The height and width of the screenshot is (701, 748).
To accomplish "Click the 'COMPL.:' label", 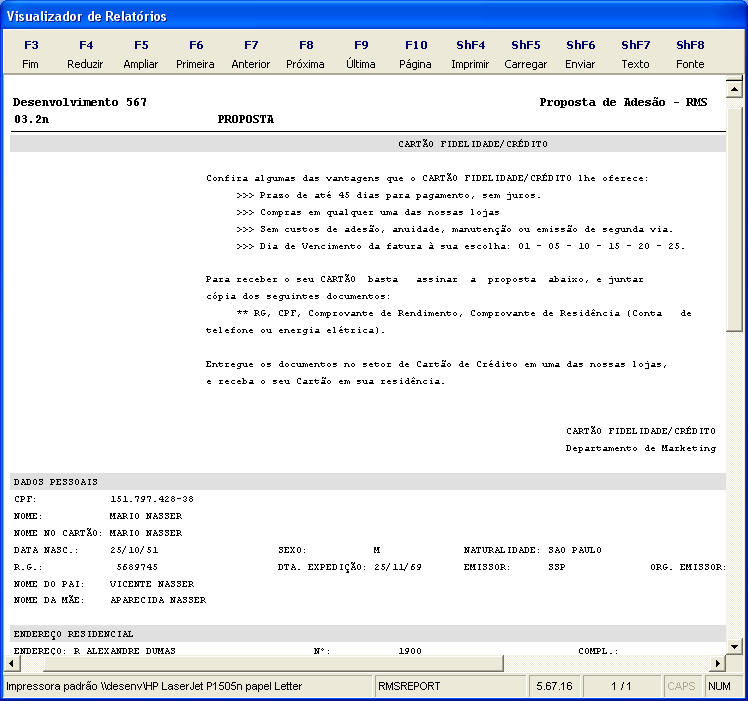I will [598, 651].
